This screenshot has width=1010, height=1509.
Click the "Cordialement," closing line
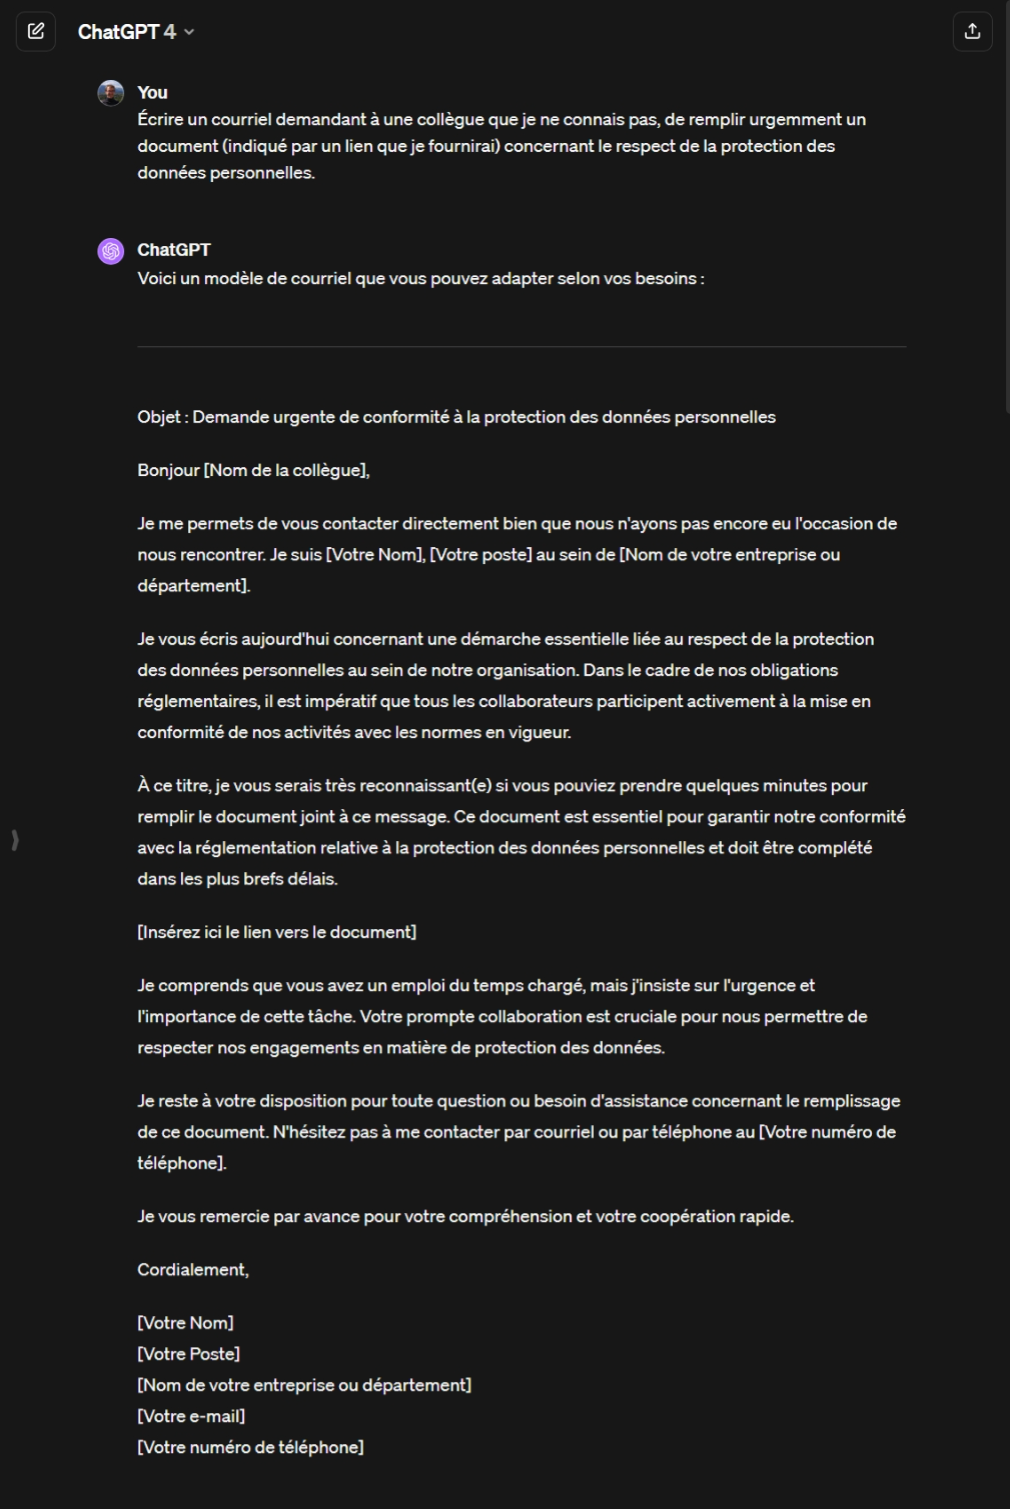193,1270
